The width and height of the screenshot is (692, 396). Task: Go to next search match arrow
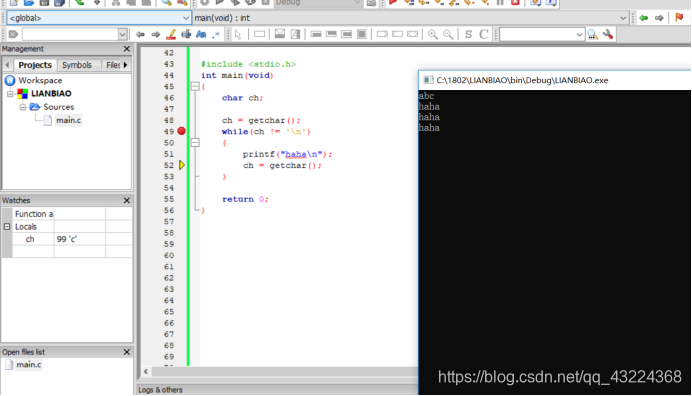tap(155, 34)
